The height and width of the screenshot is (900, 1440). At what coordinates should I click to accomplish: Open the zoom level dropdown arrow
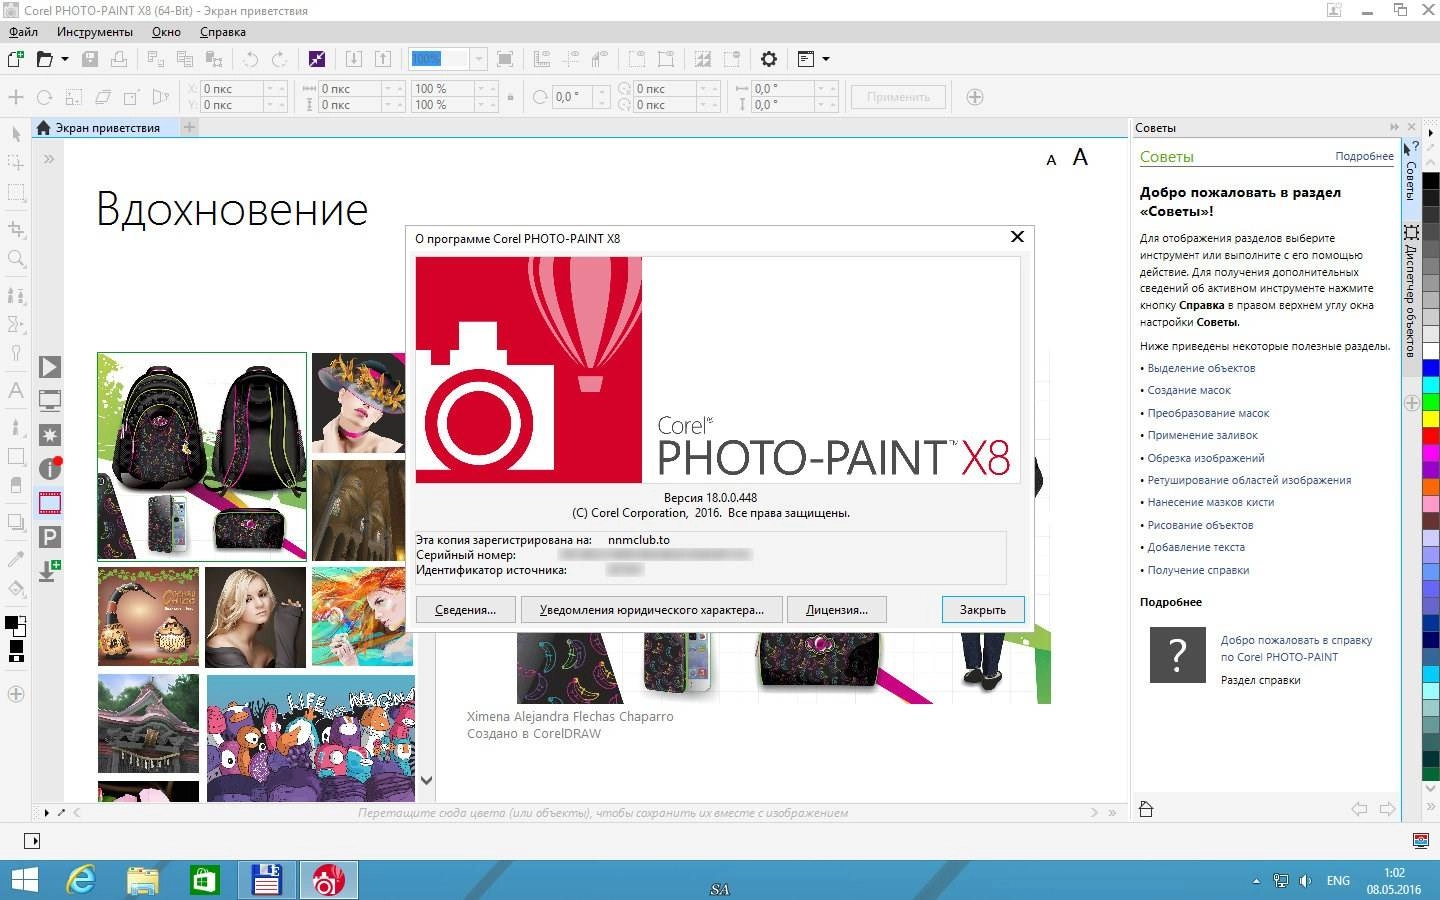point(478,59)
